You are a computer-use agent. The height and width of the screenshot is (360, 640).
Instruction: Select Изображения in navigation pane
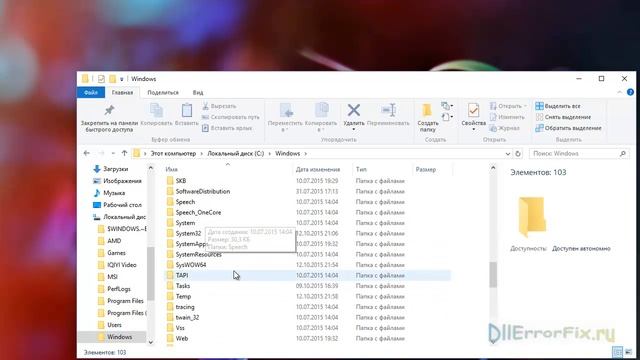(117, 181)
